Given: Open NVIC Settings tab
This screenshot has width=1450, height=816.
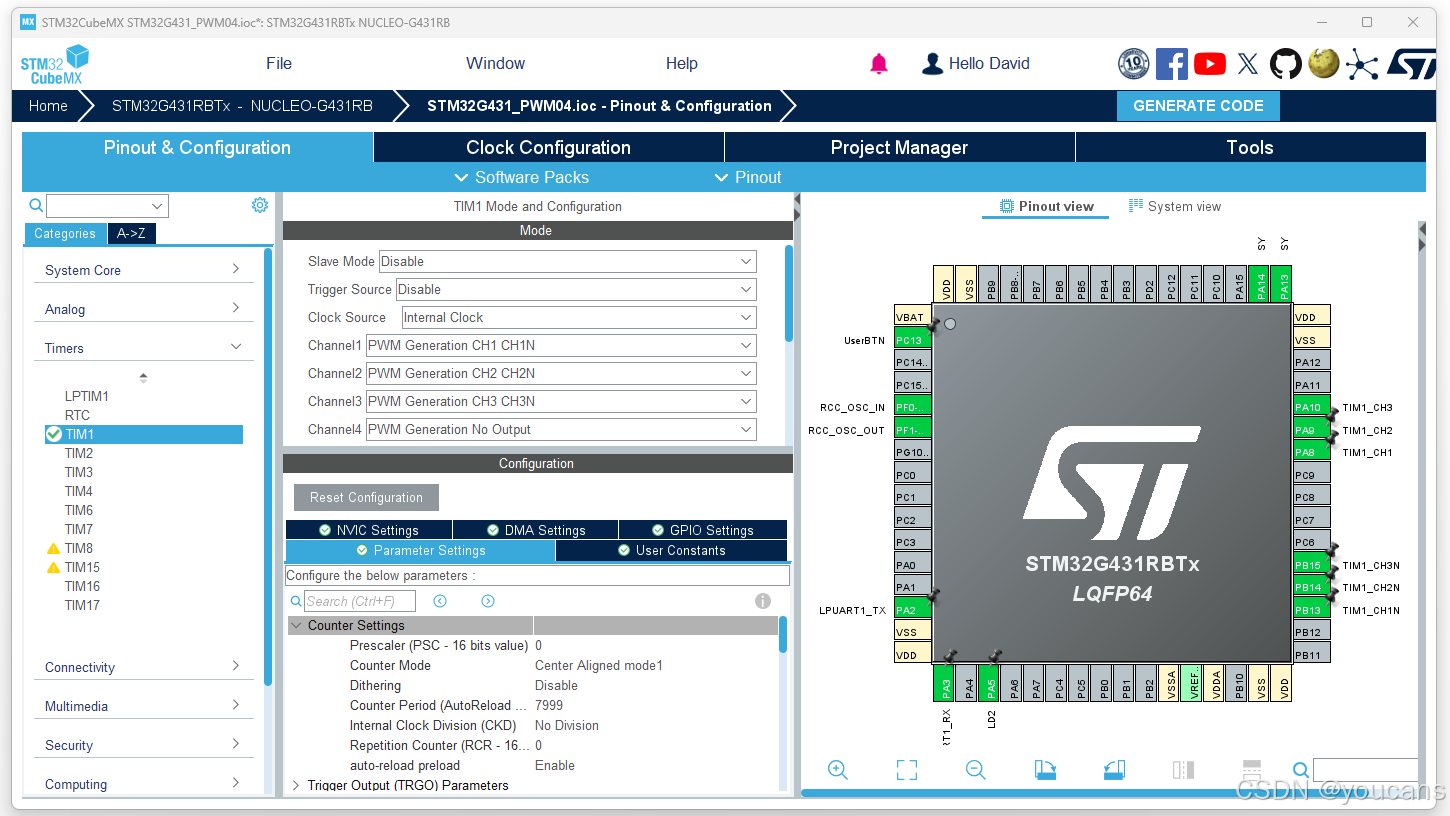Looking at the screenshot, I should 369,530.
